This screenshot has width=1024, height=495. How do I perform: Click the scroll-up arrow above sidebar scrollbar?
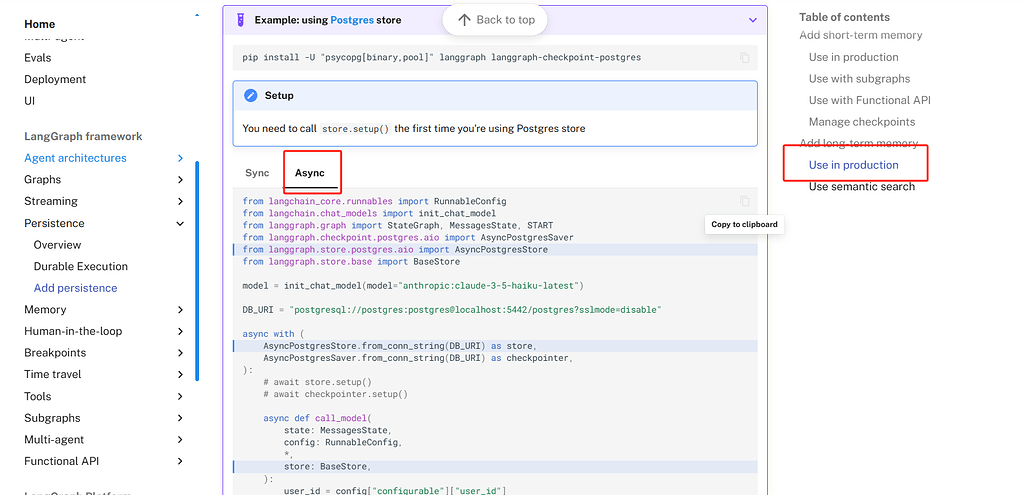(197, 15)
